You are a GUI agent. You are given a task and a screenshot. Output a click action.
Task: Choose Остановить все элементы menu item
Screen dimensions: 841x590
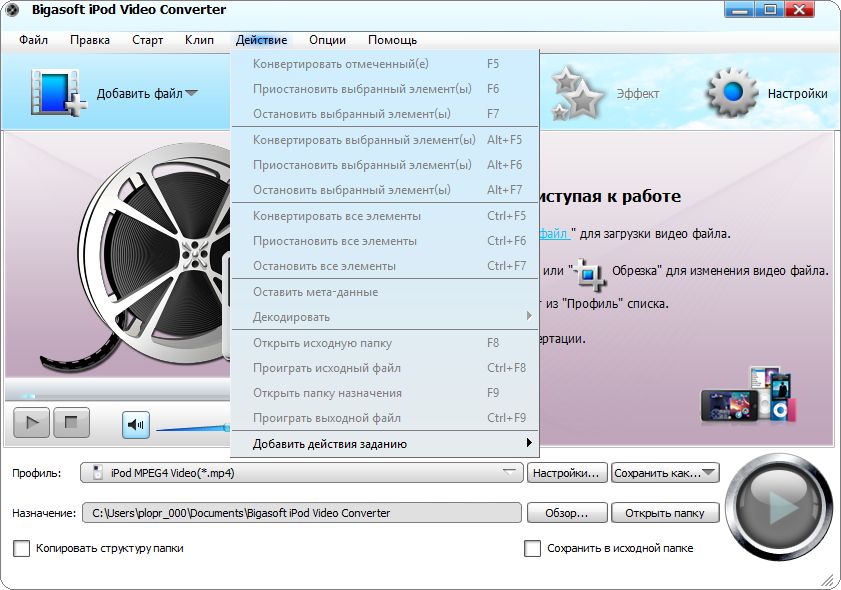point(385,266)
